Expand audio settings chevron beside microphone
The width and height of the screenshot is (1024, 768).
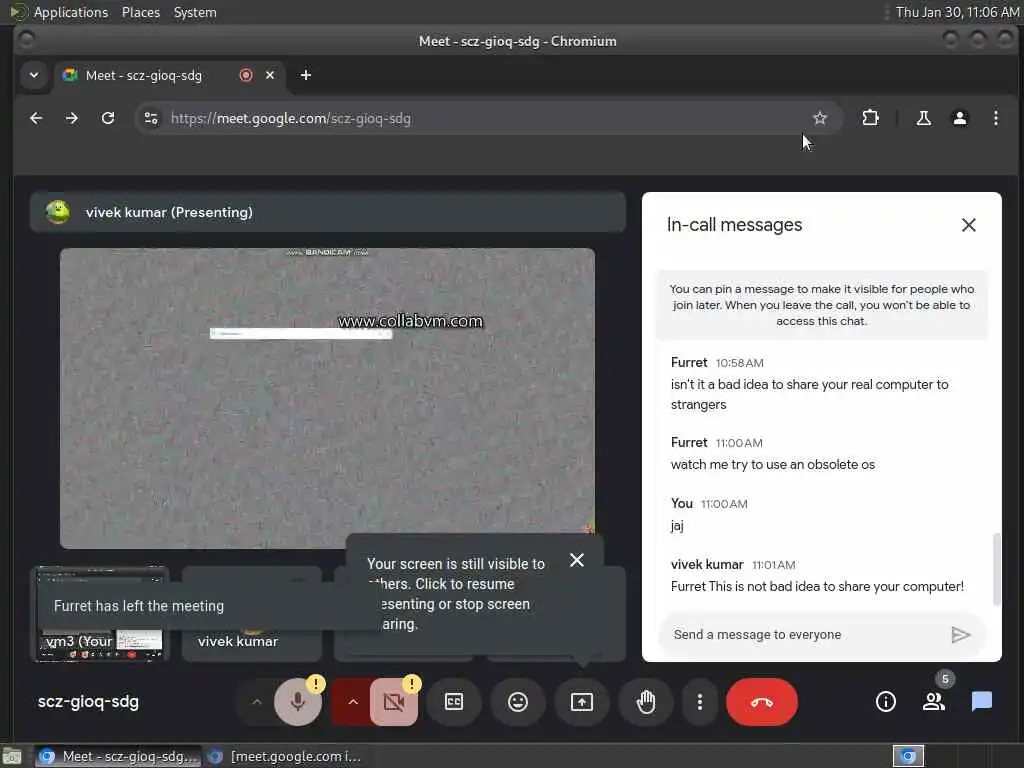click(257, 702)
